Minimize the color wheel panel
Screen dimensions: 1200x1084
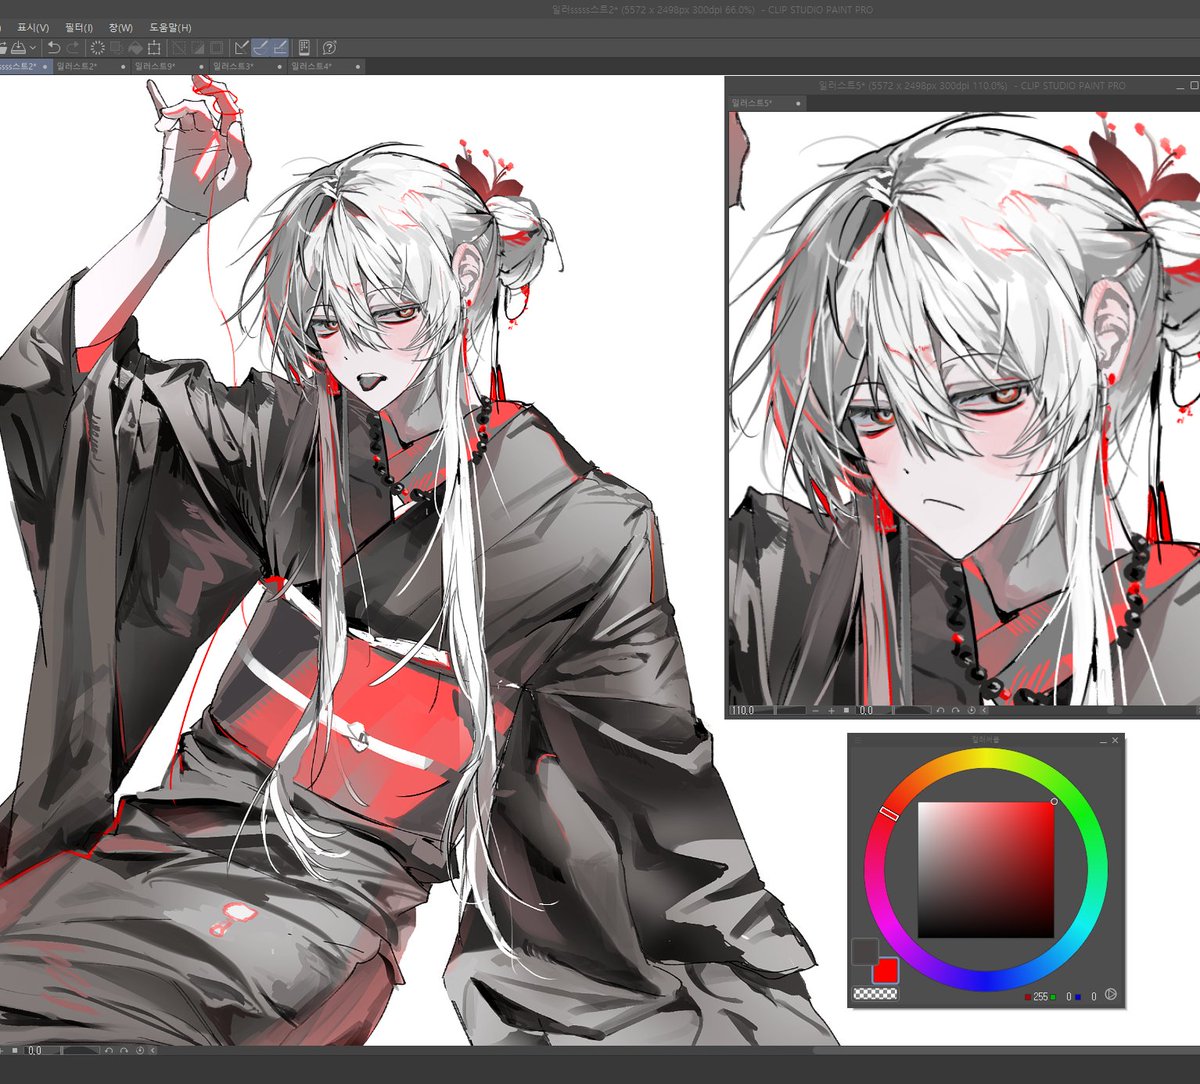click(1103, 741)
